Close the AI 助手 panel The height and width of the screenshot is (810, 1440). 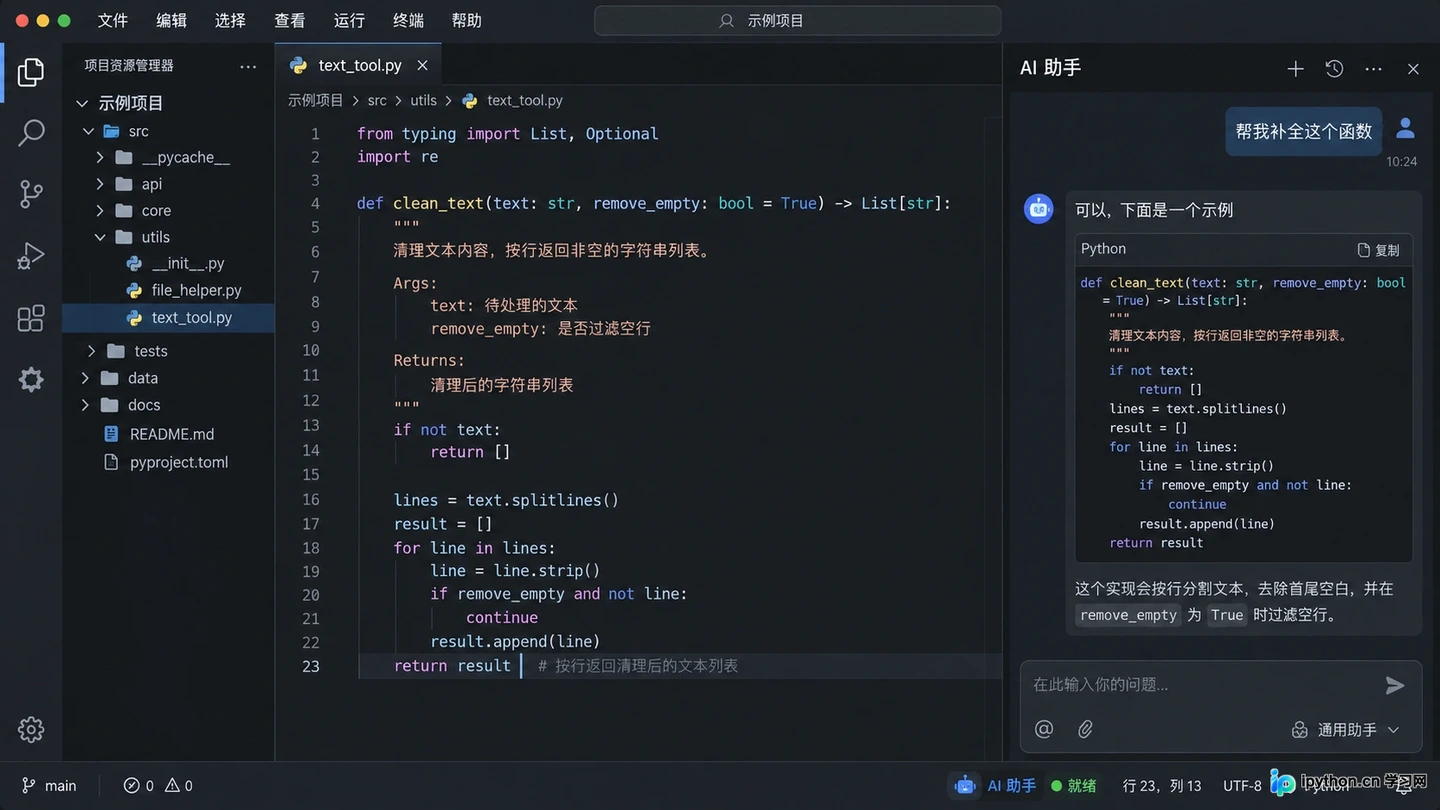point(1413,69)
